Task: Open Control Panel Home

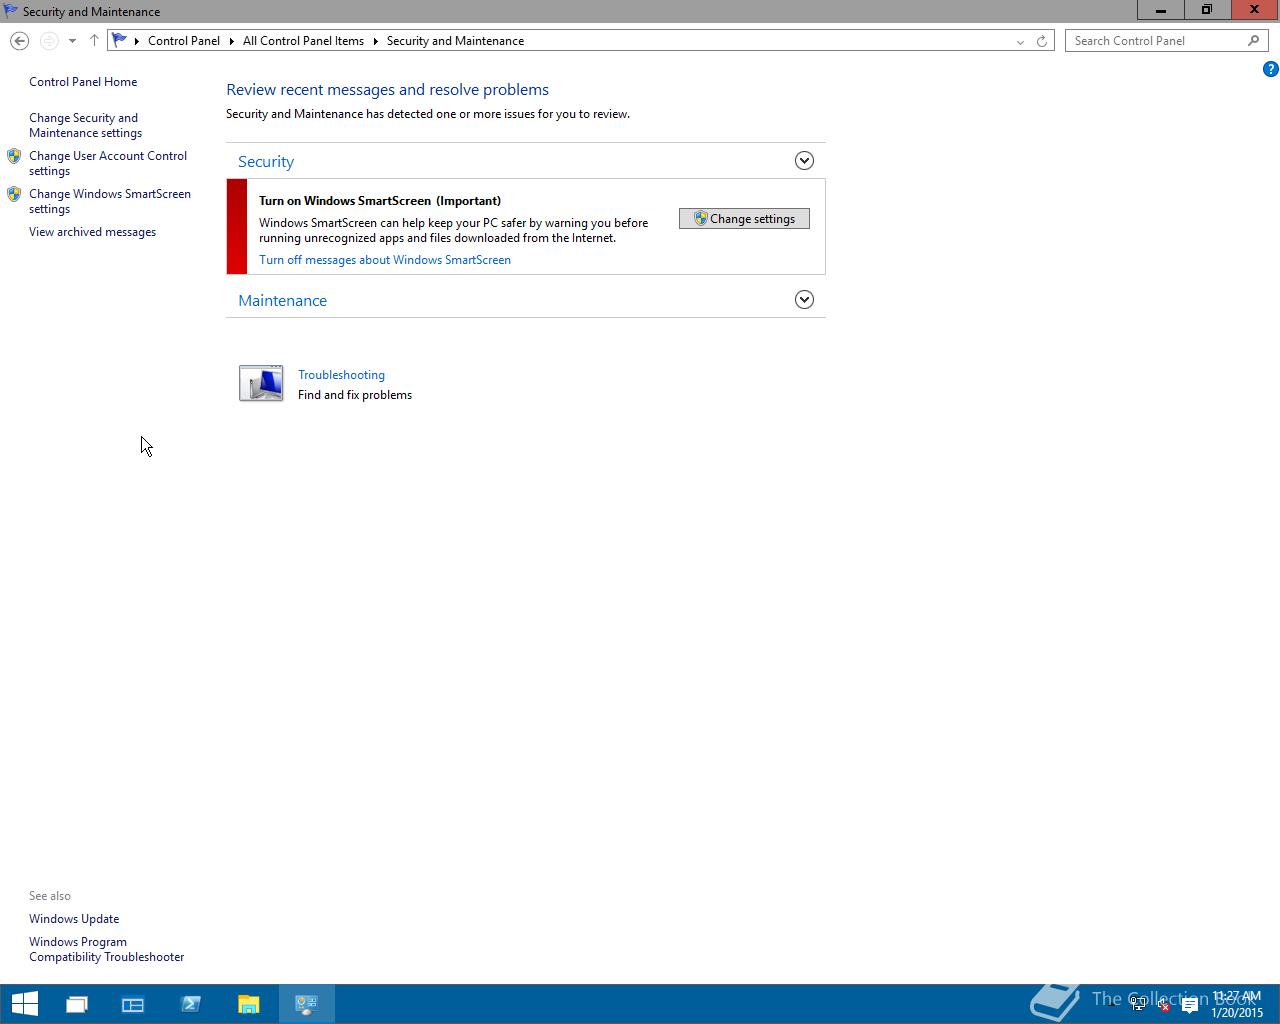Action: [83, 82]
